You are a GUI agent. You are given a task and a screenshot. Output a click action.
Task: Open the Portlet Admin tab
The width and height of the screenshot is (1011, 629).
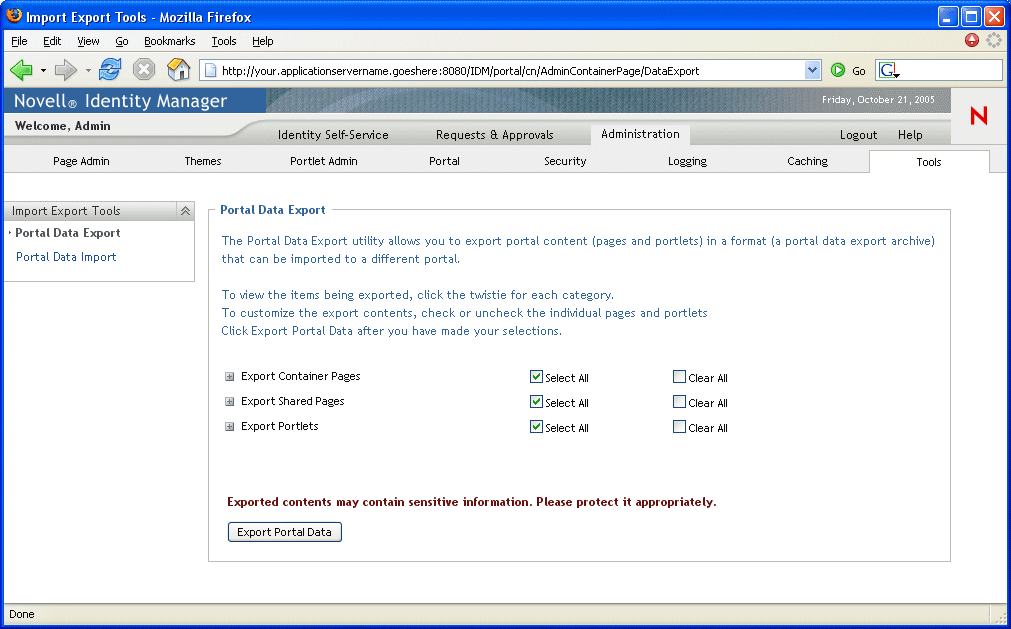(x=324, y=161)
